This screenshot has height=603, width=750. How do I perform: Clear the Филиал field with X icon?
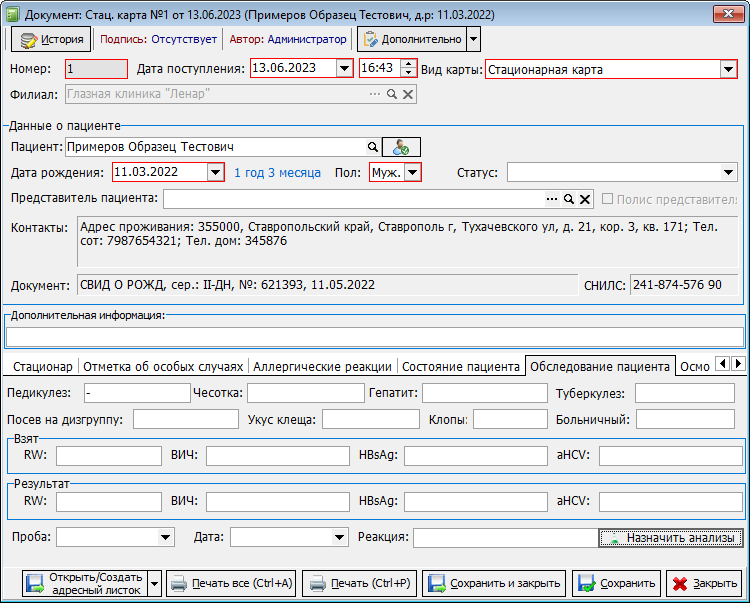[408, 94]
